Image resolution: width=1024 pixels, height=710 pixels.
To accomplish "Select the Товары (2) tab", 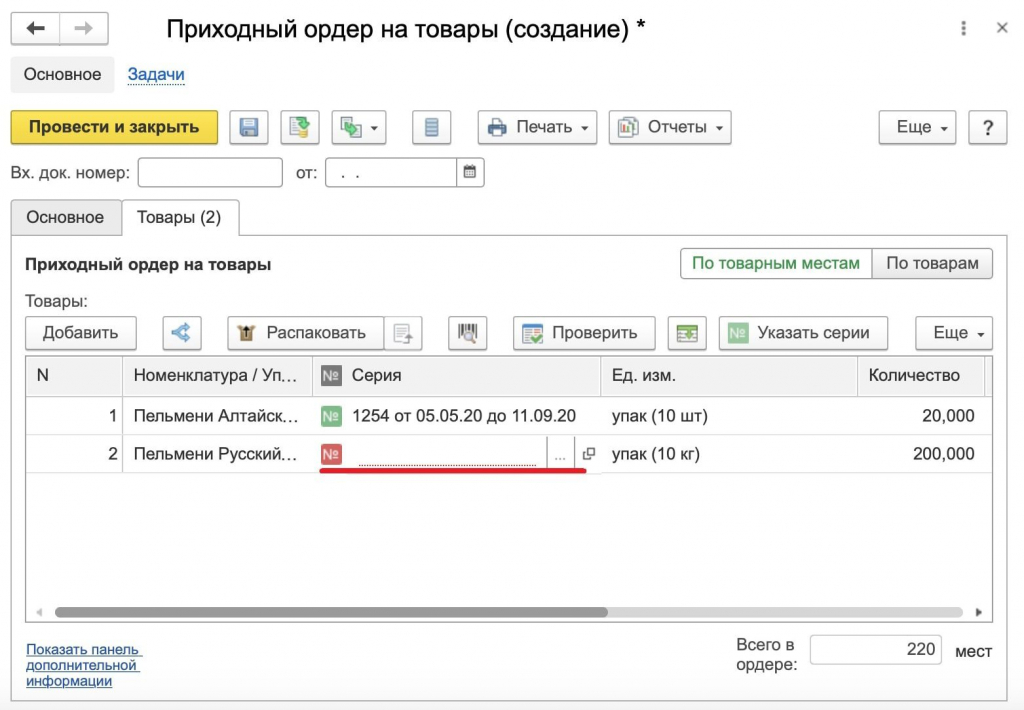I will click(x=179, y=217).
